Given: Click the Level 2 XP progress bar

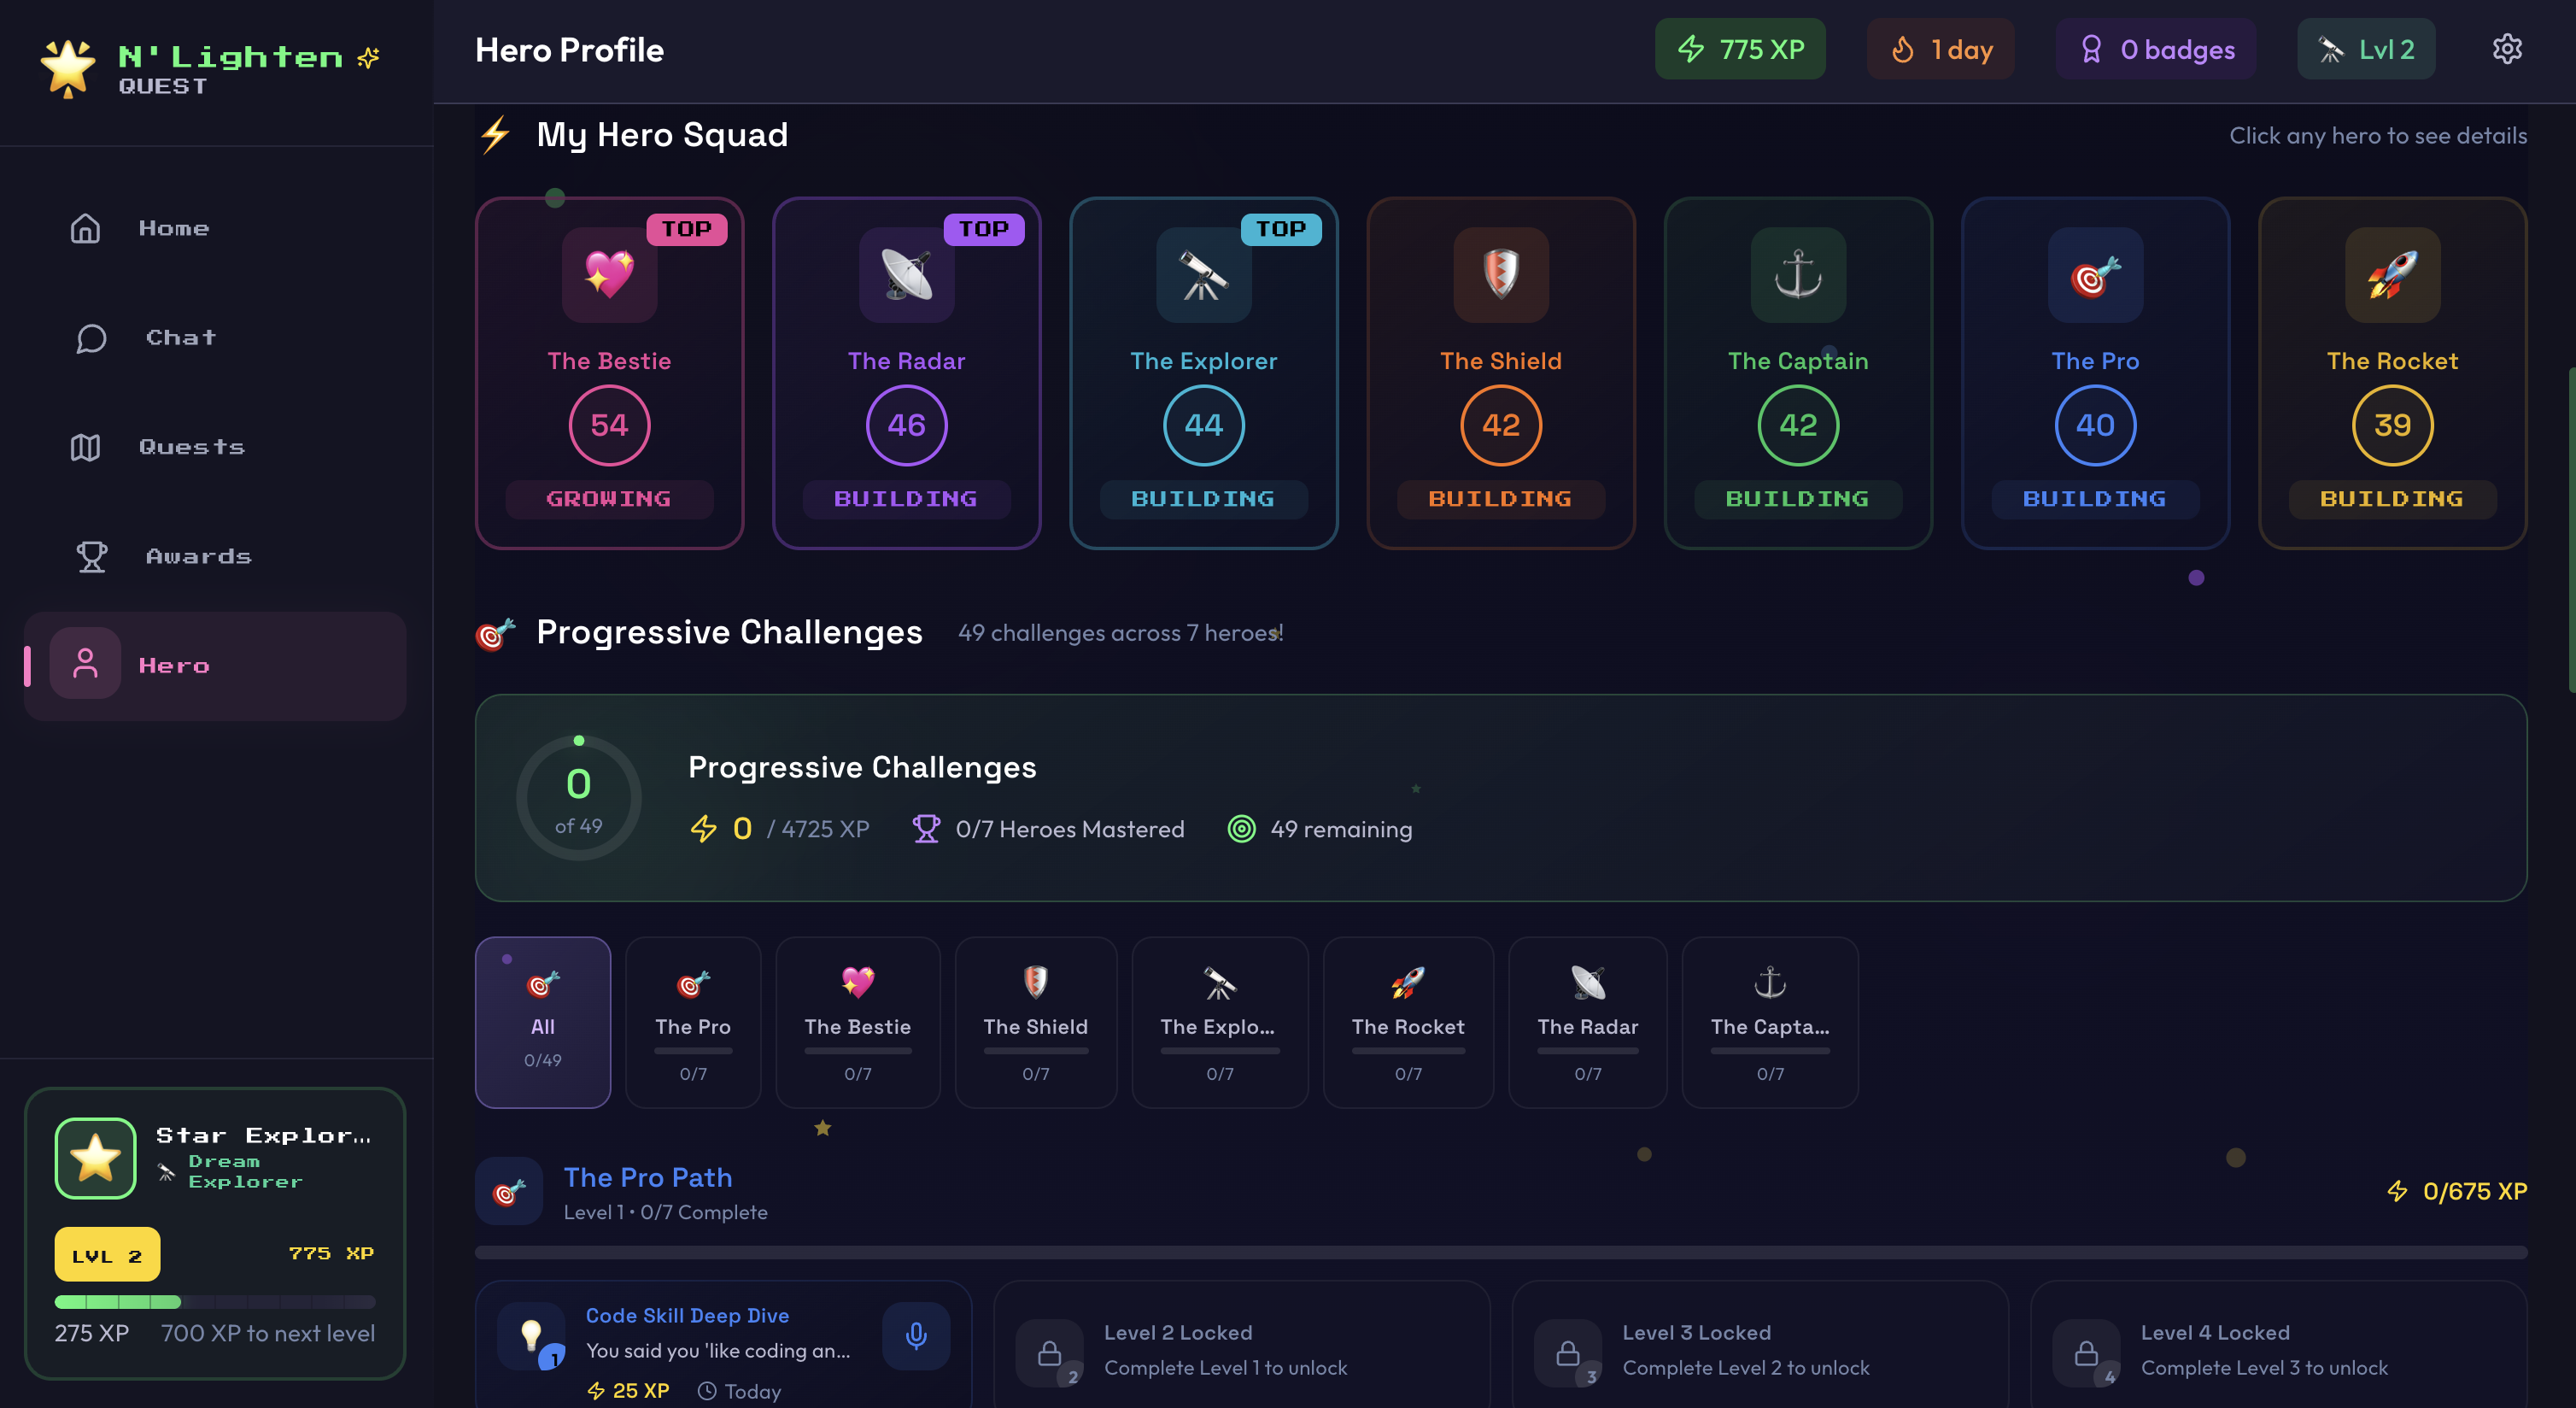Looking at the screenshot, I should (214, 1302).
